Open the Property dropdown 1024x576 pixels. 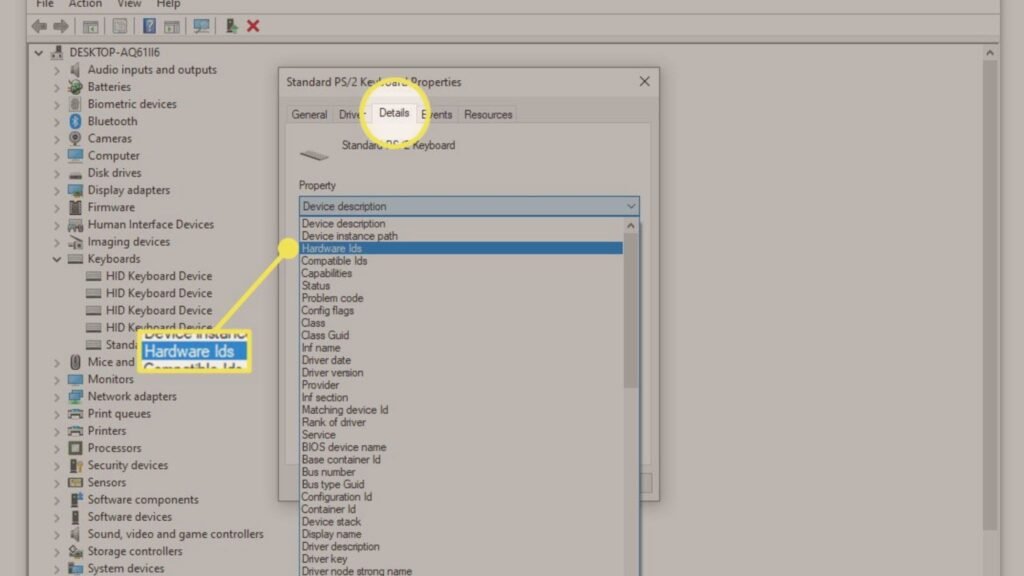click(x=630, y=205)
